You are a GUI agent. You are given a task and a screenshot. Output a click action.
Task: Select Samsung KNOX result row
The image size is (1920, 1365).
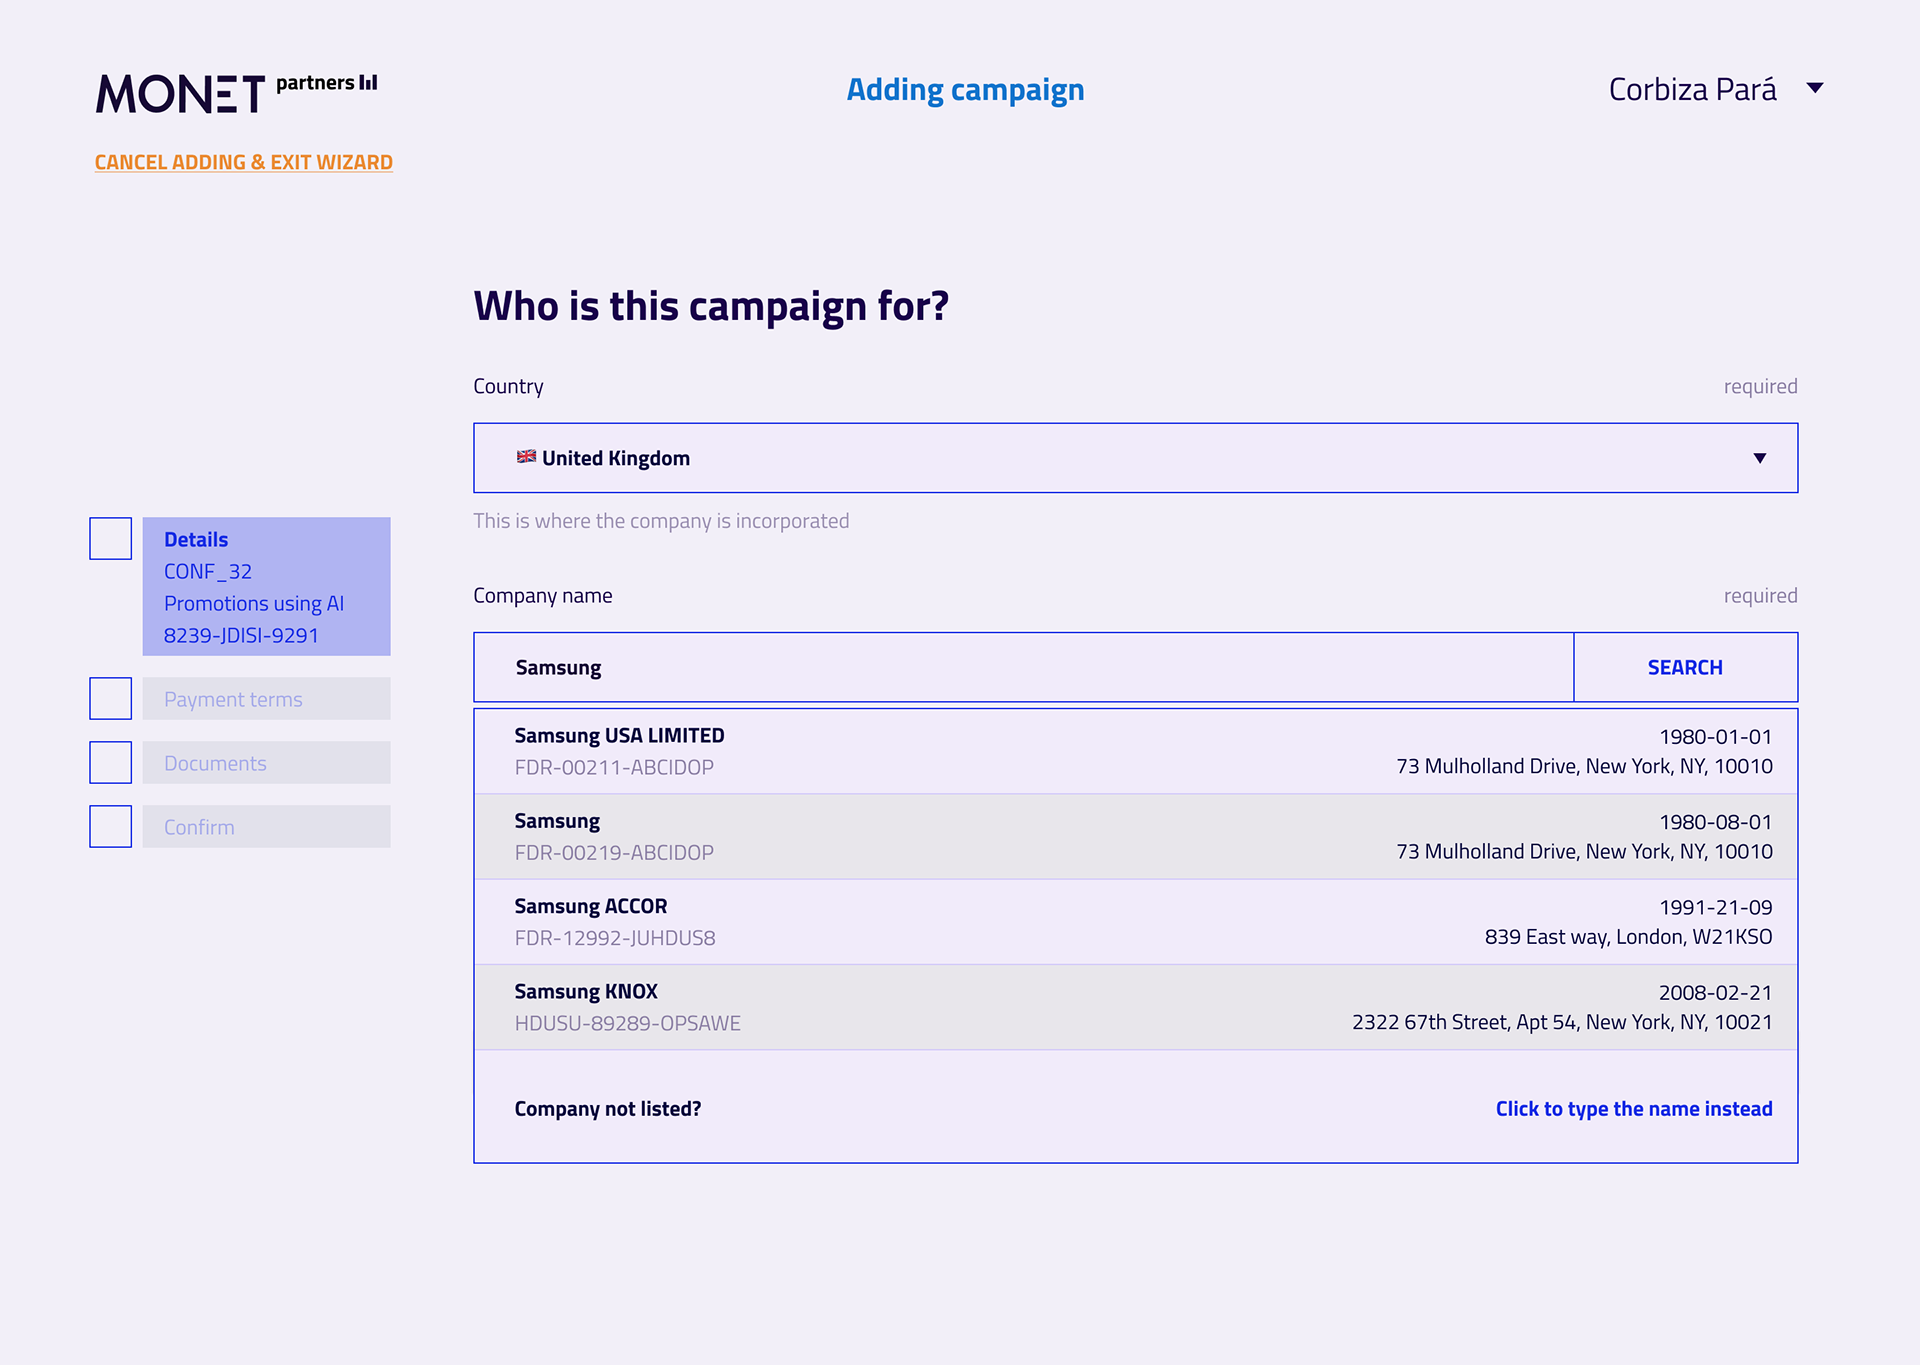click(x=1135, y=1007)
